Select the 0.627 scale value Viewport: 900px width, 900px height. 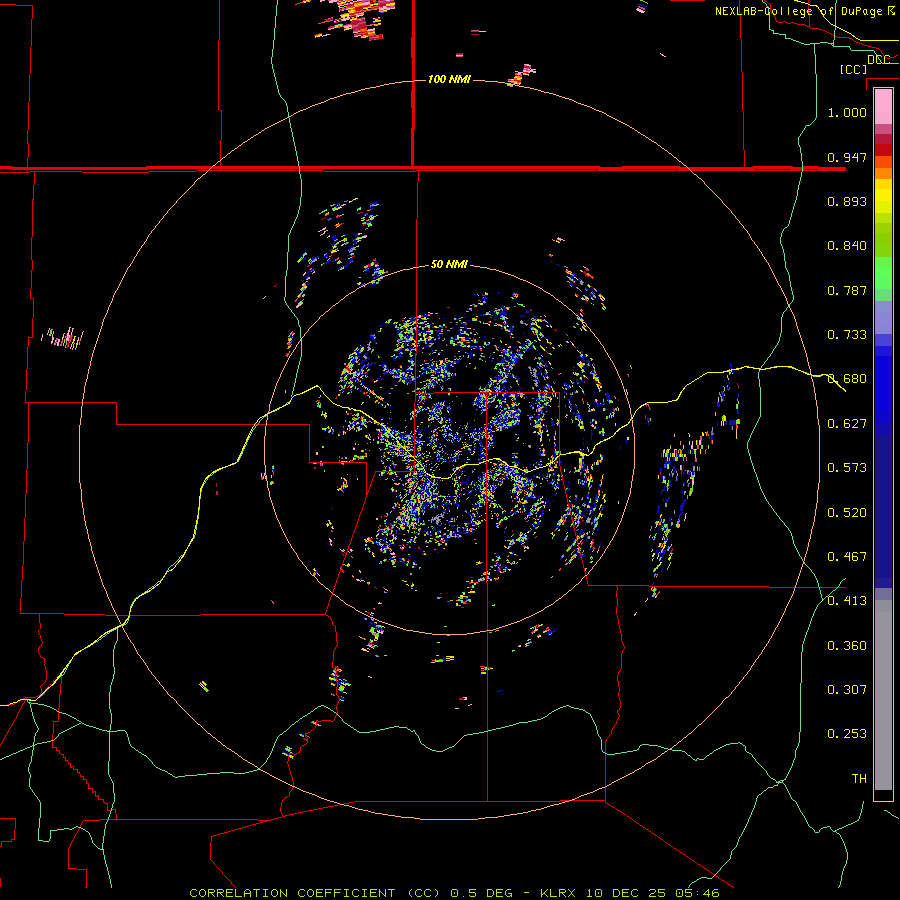tap(847, 424)
